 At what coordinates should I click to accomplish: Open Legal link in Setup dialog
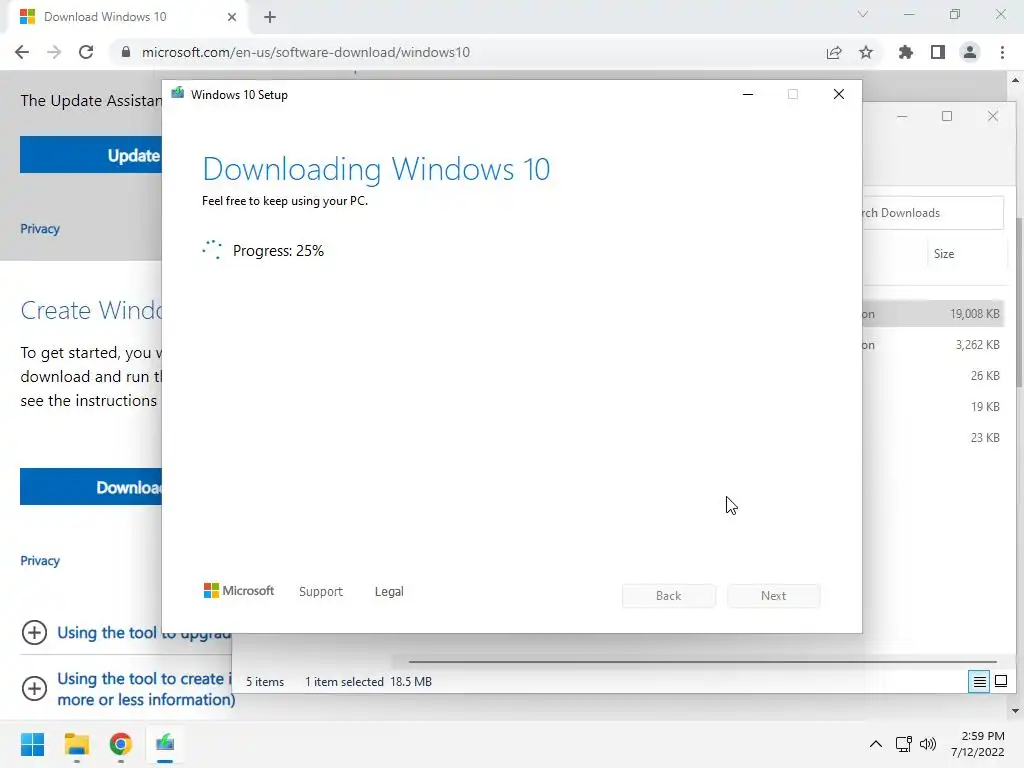[x=389, y=592]
